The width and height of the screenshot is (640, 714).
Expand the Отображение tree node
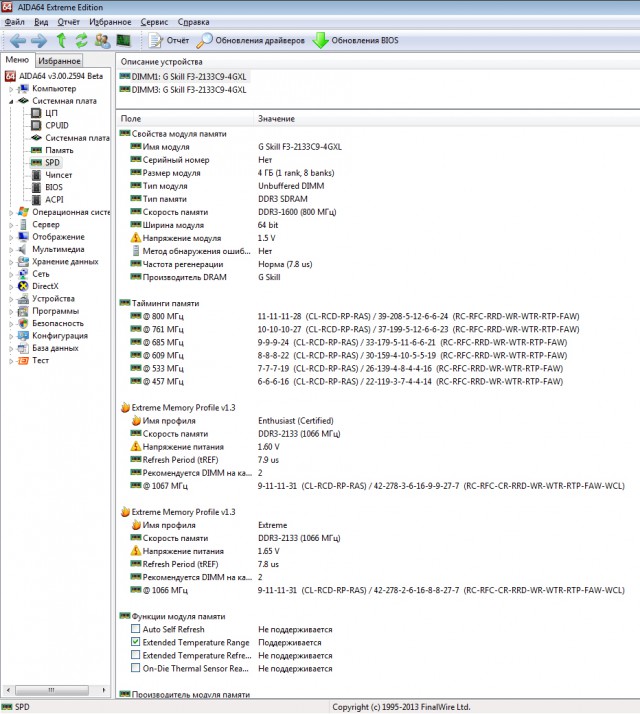click(x=11, y=237)
